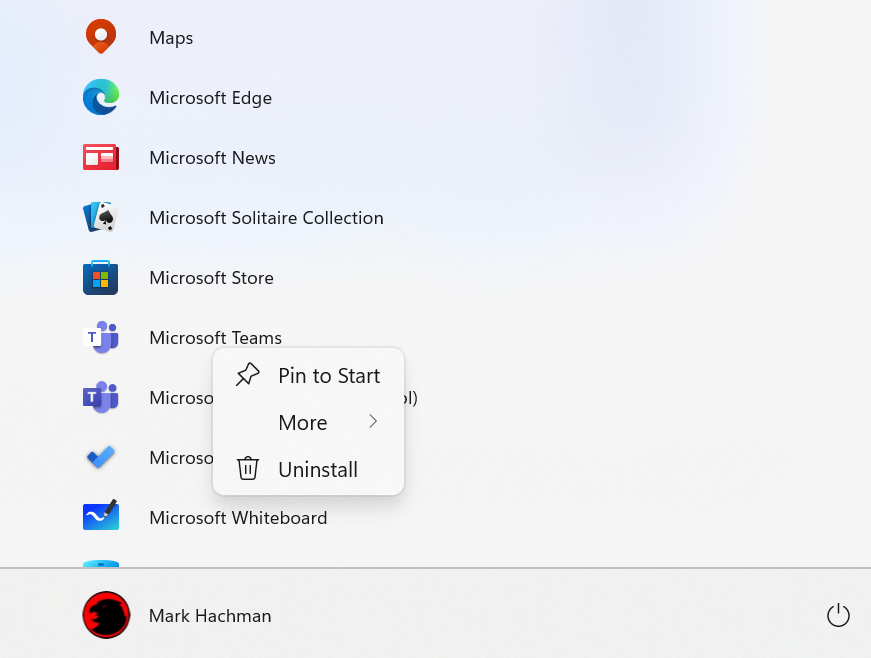Click the "Microsoft Teams" app name text
Screen dimensions: 871x658
click(216, 338)
